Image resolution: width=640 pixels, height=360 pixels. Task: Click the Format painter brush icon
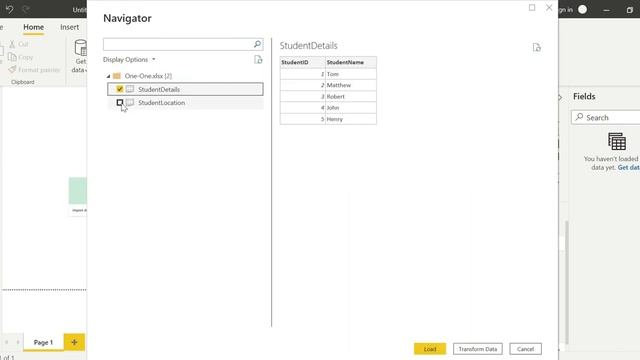[x=12, y=70]
